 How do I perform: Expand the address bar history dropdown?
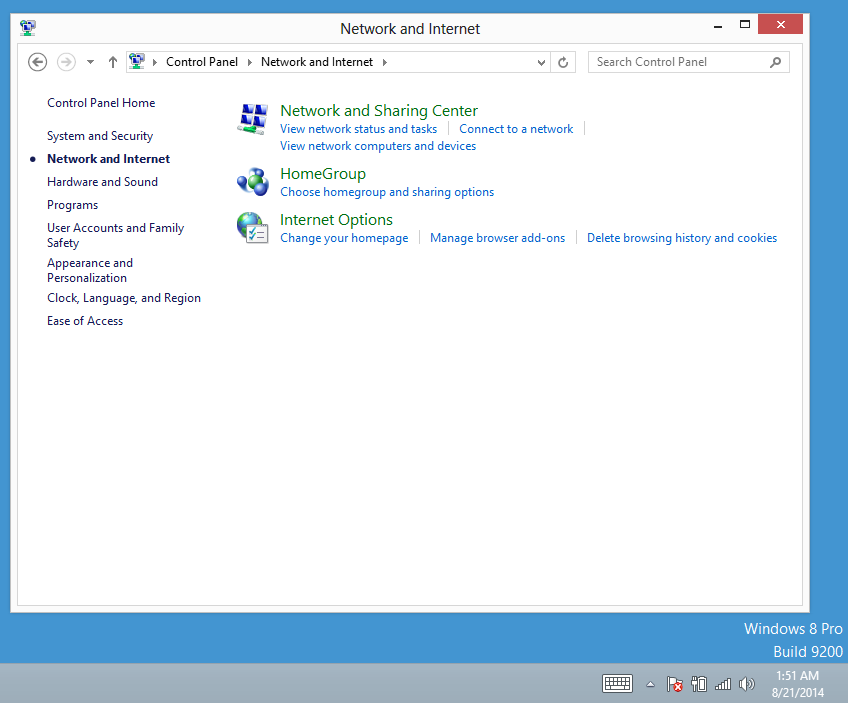pos(541,63)
